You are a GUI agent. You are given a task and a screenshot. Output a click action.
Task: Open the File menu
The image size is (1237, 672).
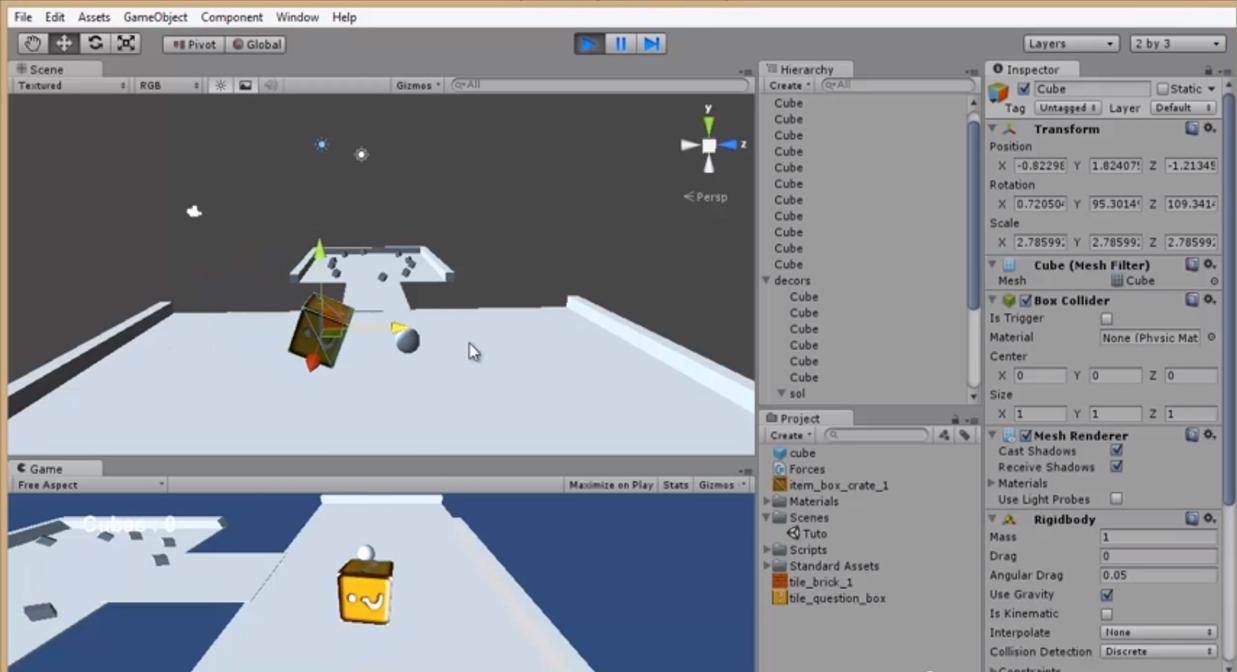click(23, 17)
